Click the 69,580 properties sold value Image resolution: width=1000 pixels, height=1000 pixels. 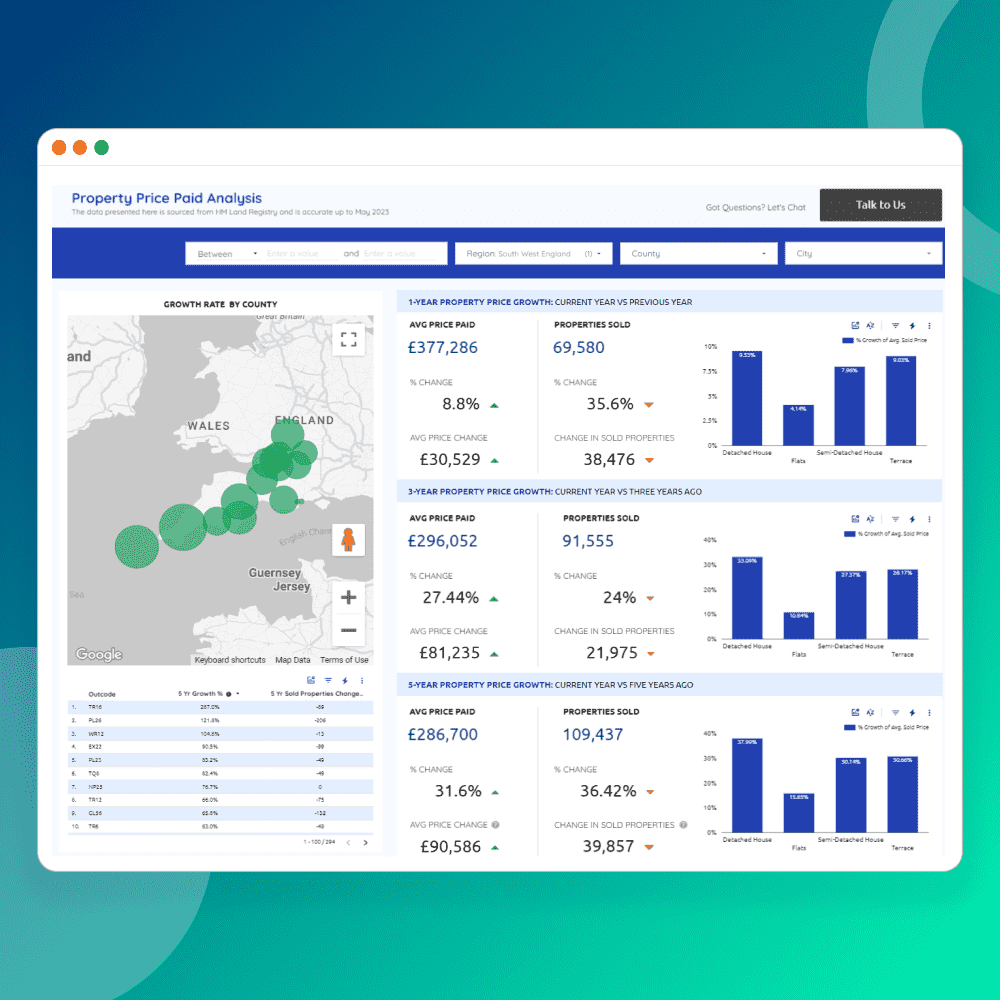(578, 348)
